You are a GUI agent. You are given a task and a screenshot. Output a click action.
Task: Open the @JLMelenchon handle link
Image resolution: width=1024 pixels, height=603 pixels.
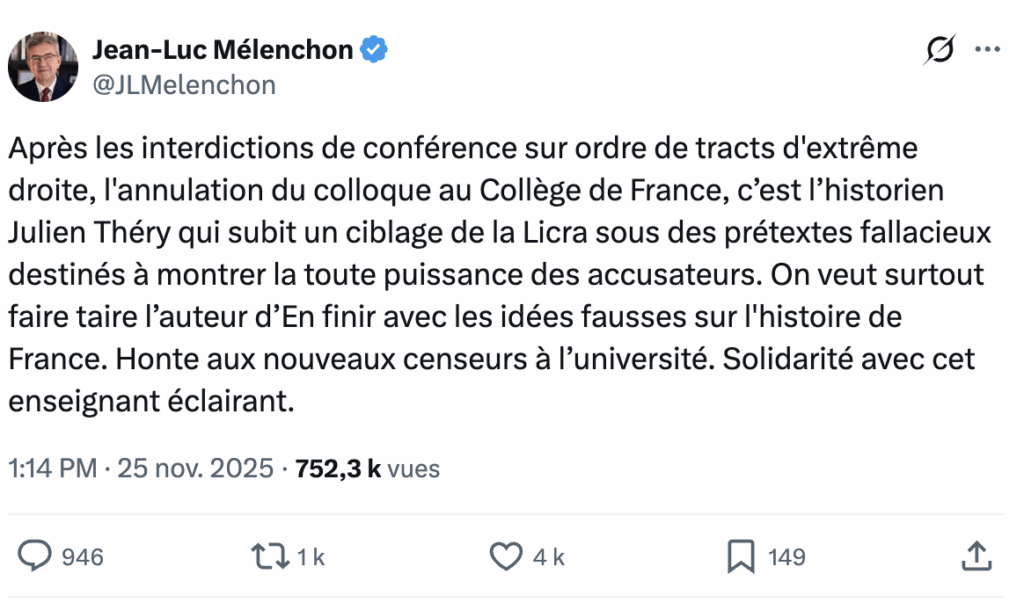184,85
